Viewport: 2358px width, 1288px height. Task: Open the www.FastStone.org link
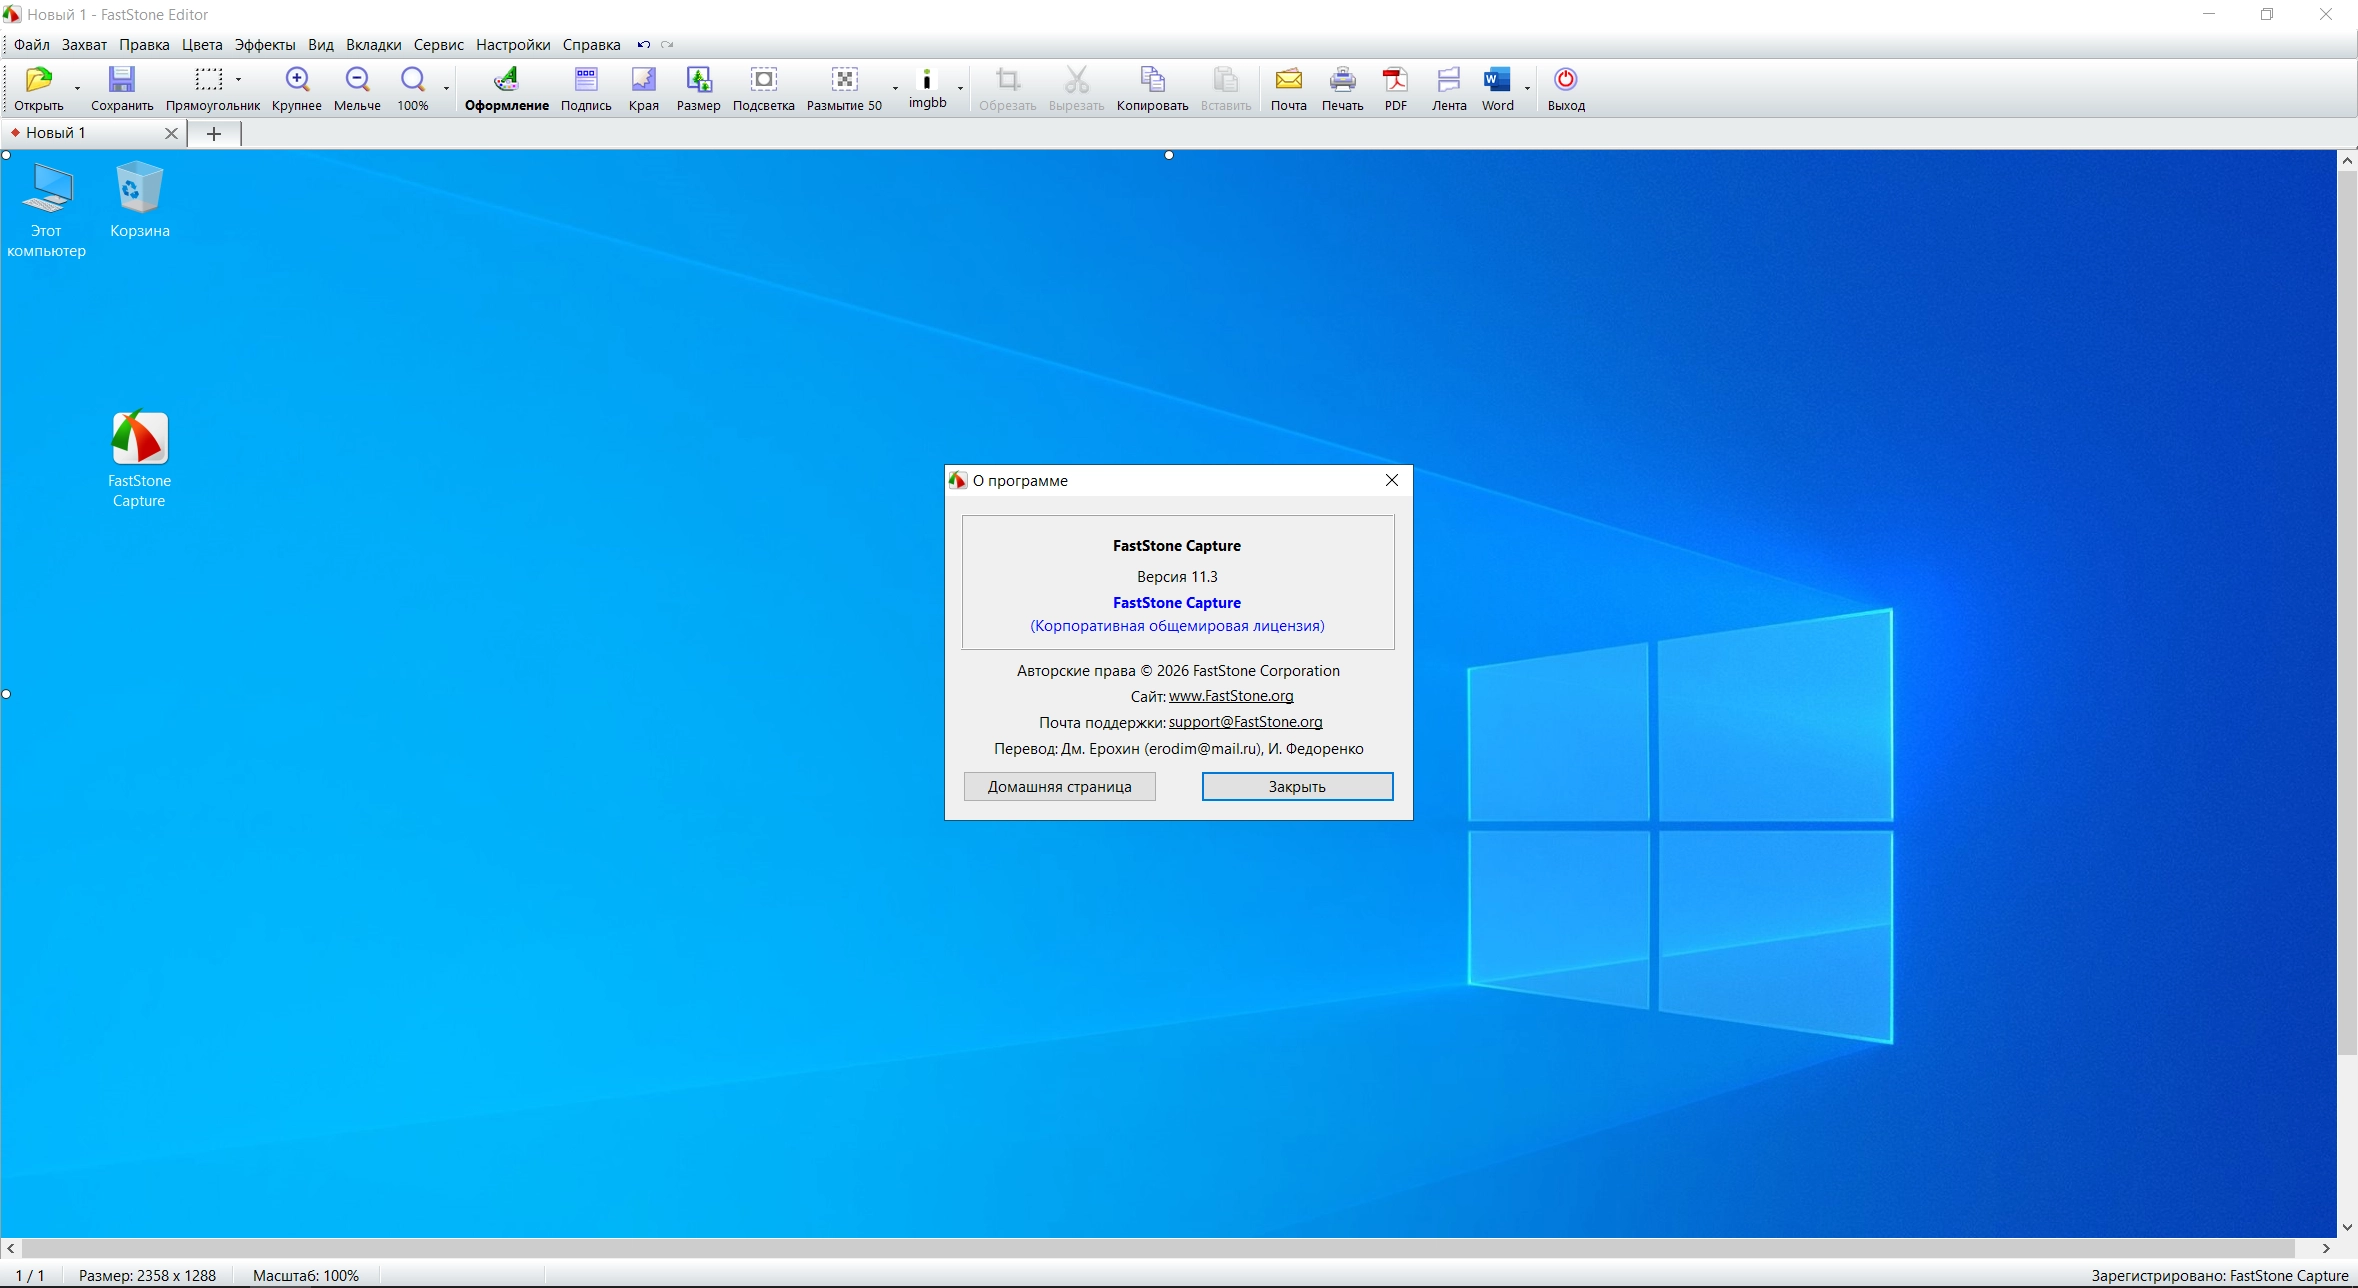[1231, 696]
